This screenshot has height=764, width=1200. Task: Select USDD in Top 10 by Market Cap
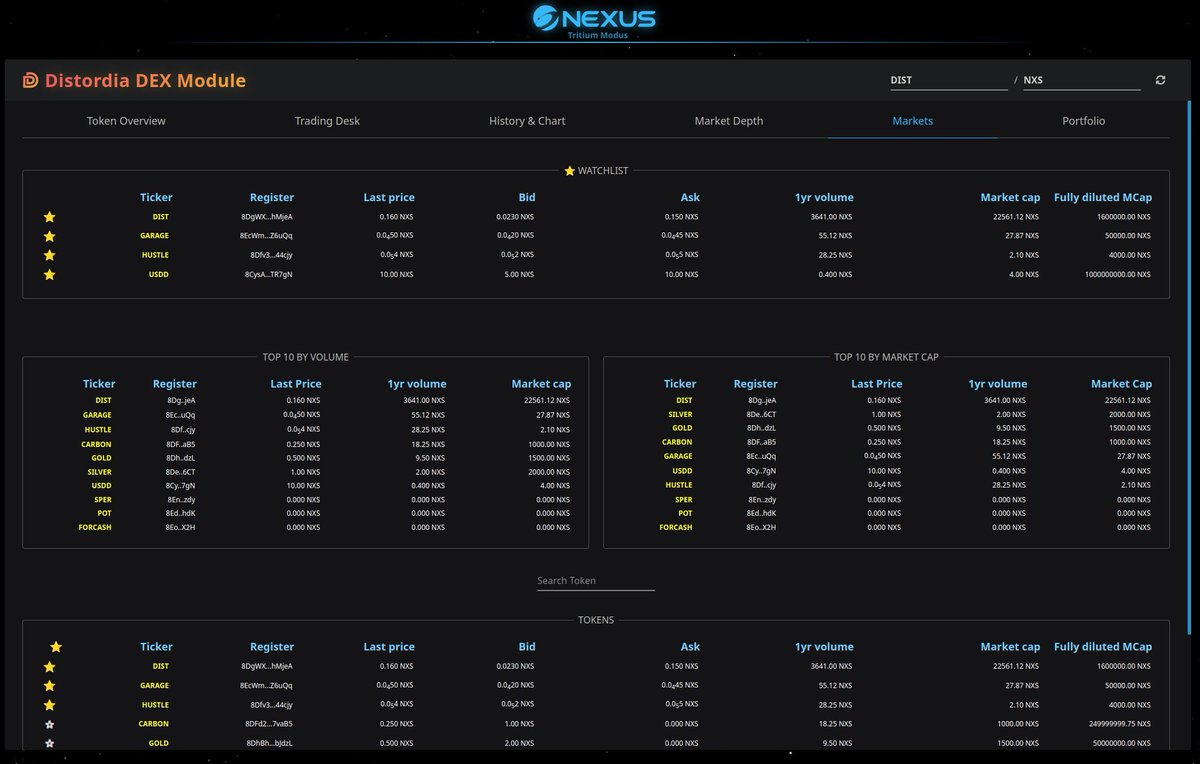pos(683,471)
